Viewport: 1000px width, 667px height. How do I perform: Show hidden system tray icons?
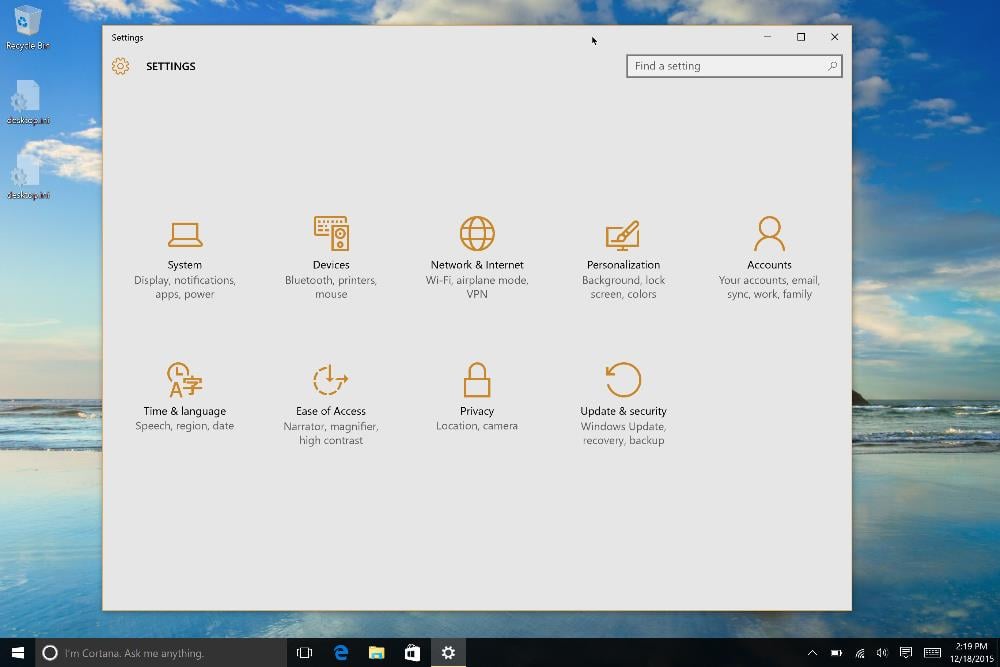pyautogui.click(x=812, y=653)
